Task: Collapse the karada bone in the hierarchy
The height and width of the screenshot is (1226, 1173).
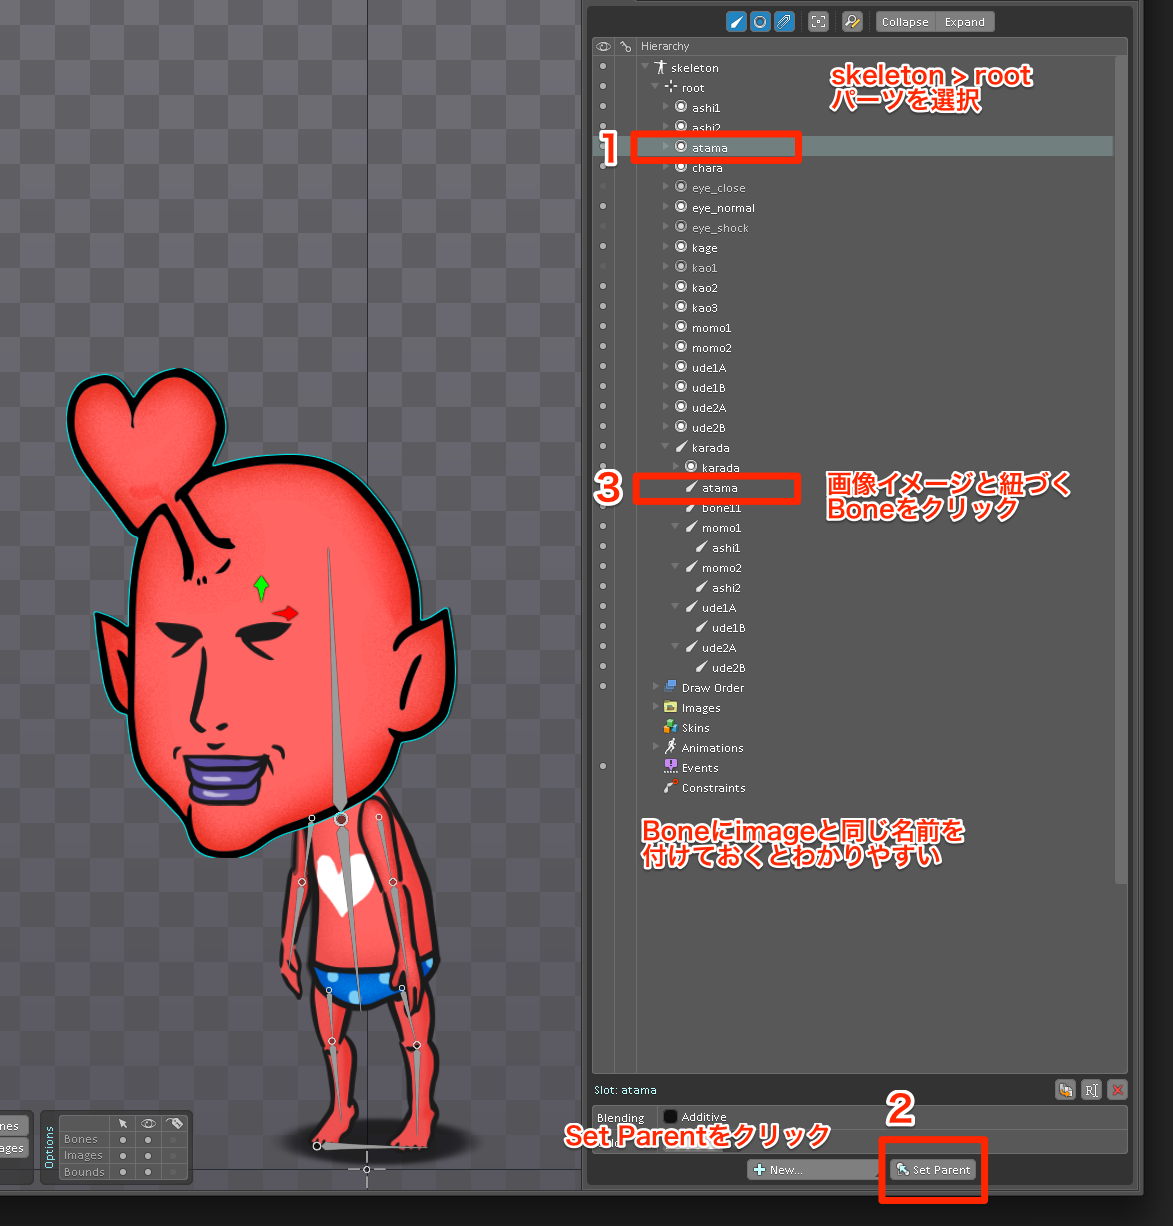Action: pyautogui.click(x=664, y=447)
